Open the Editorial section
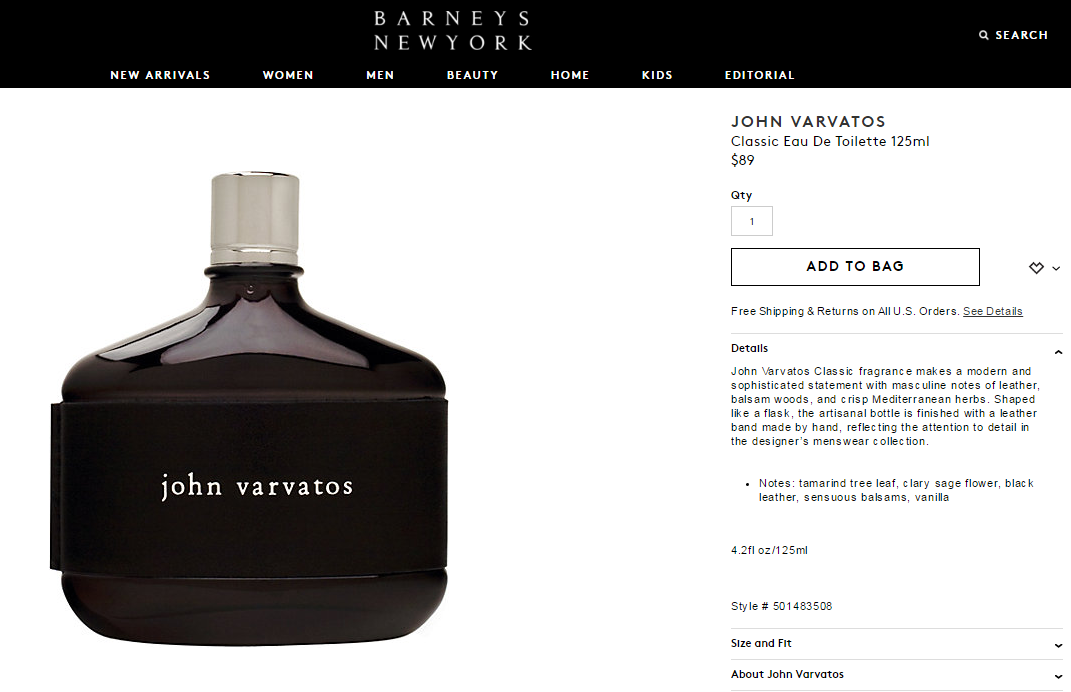1071x692 pixels. [760, 75]
